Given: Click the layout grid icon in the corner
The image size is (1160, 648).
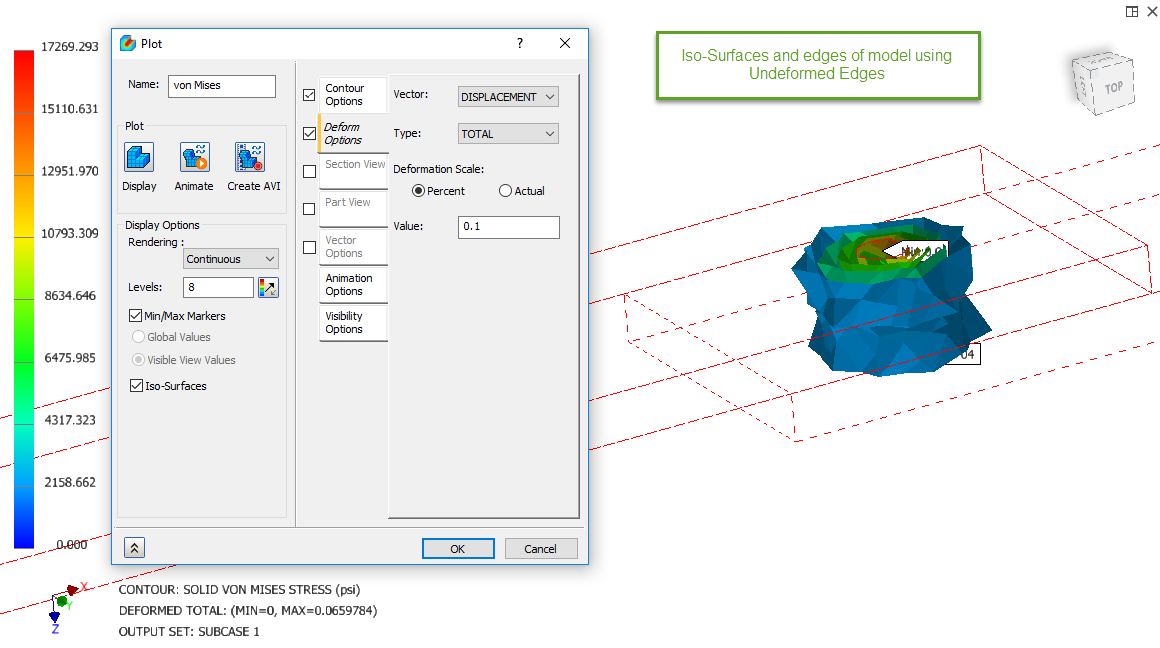Looking at the screenshot, I should tap(1131, 11).
